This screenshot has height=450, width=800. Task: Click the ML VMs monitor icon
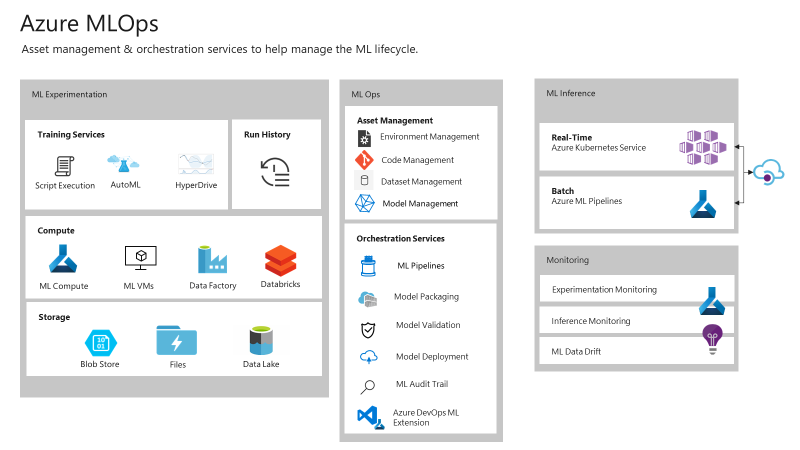pos(140,258)
